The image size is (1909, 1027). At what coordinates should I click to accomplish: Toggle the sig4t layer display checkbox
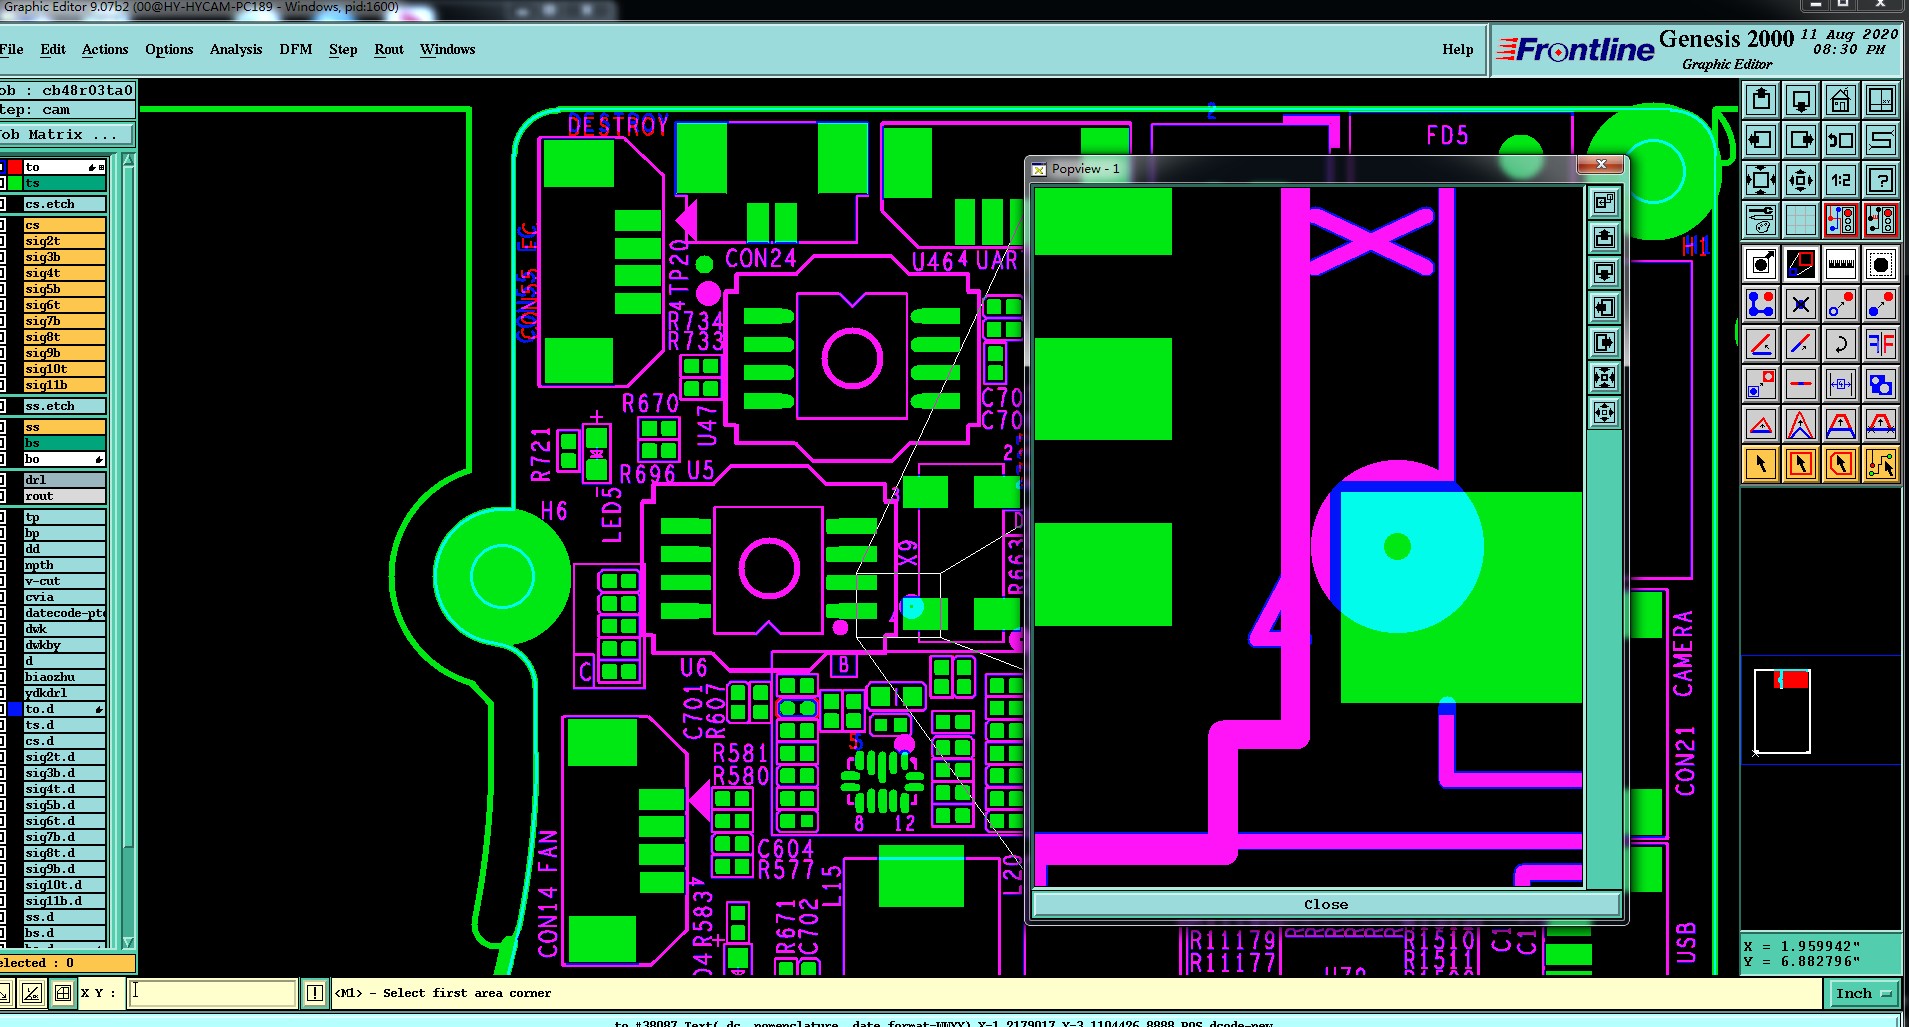point(3,273)
